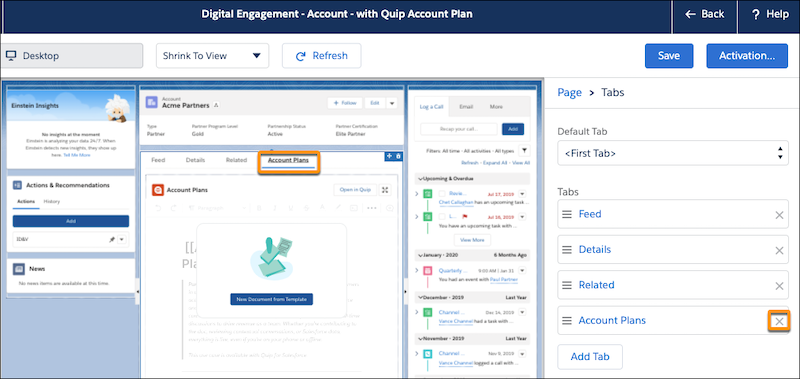Click Expand All in activity timeline
Screen dimensions: 800x379
(x=495, y=163)
